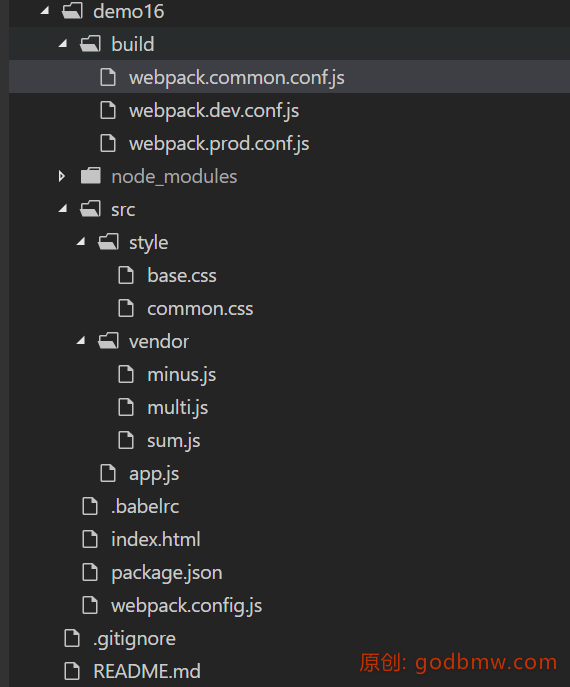Select the node_modules folder name
570x687 pixels.
click(x=174, y=177)
